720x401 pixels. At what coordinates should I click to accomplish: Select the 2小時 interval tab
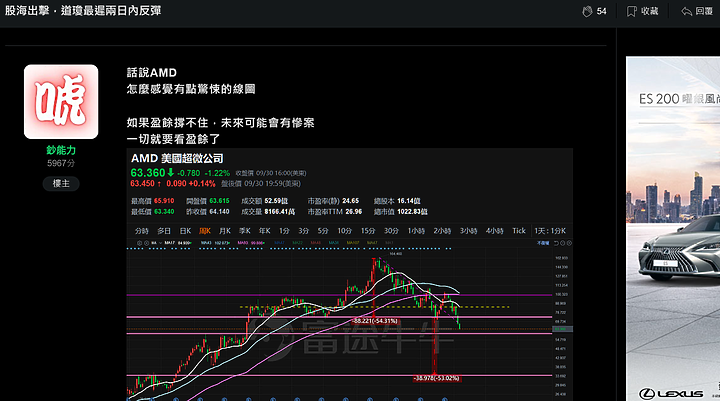coord(442,231)
